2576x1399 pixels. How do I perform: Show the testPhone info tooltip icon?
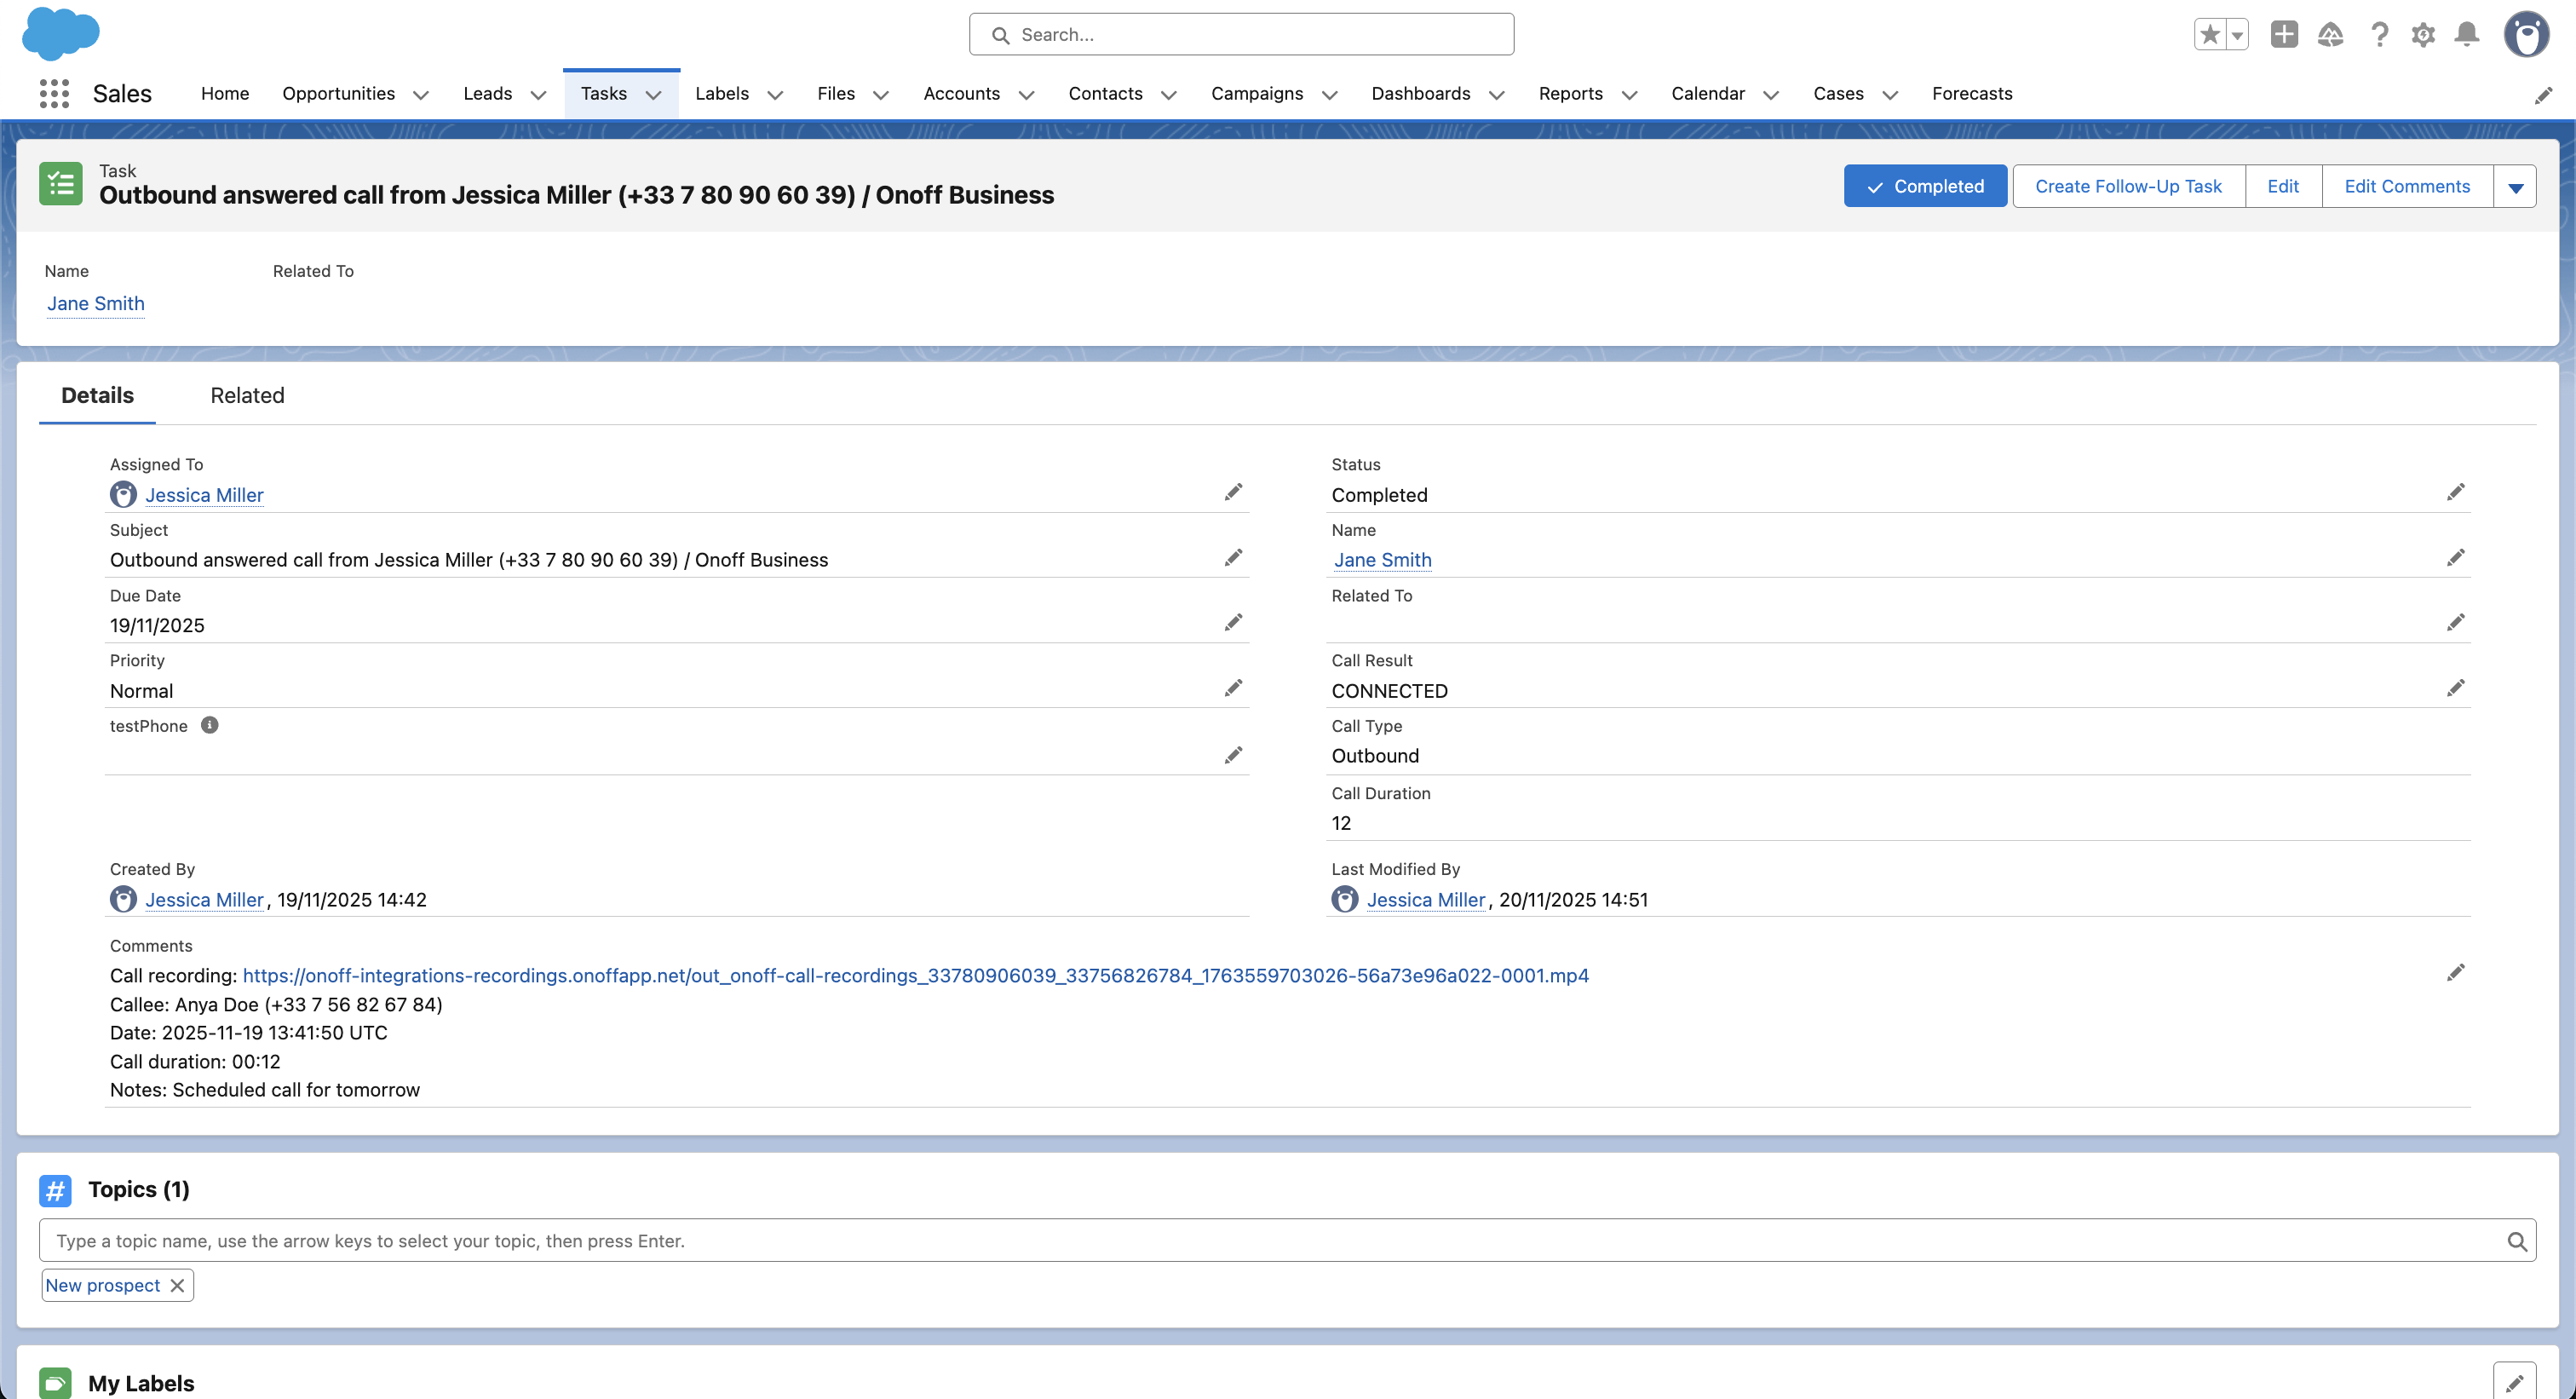209,725
